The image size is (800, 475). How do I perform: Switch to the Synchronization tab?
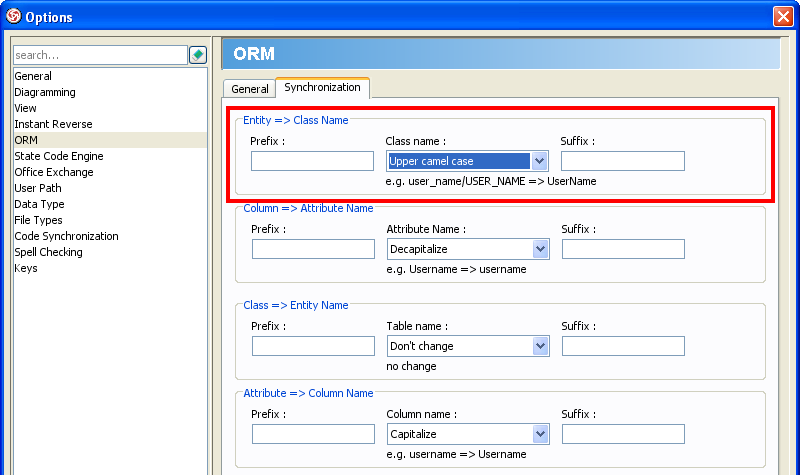(322, 87)
